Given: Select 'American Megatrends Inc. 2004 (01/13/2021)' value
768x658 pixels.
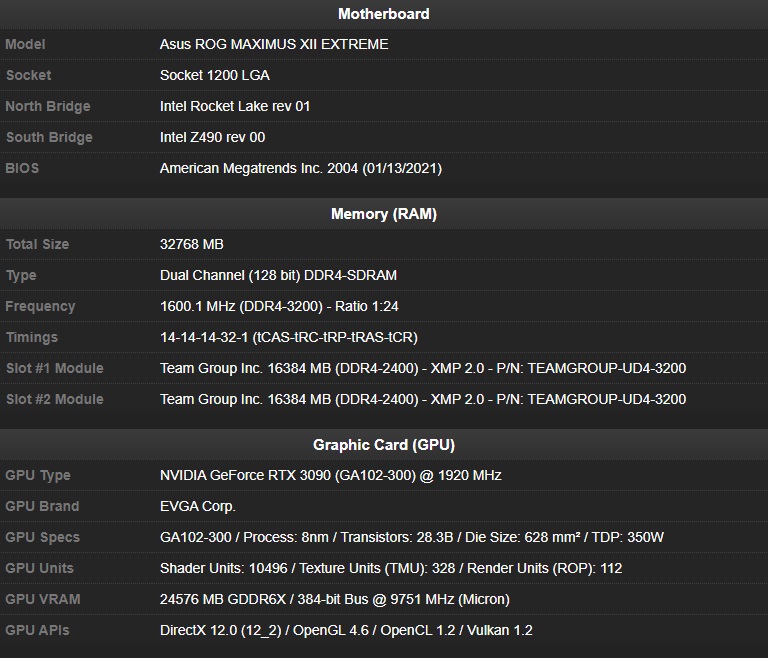Looking at the screenshot, I should coord(301,168).
